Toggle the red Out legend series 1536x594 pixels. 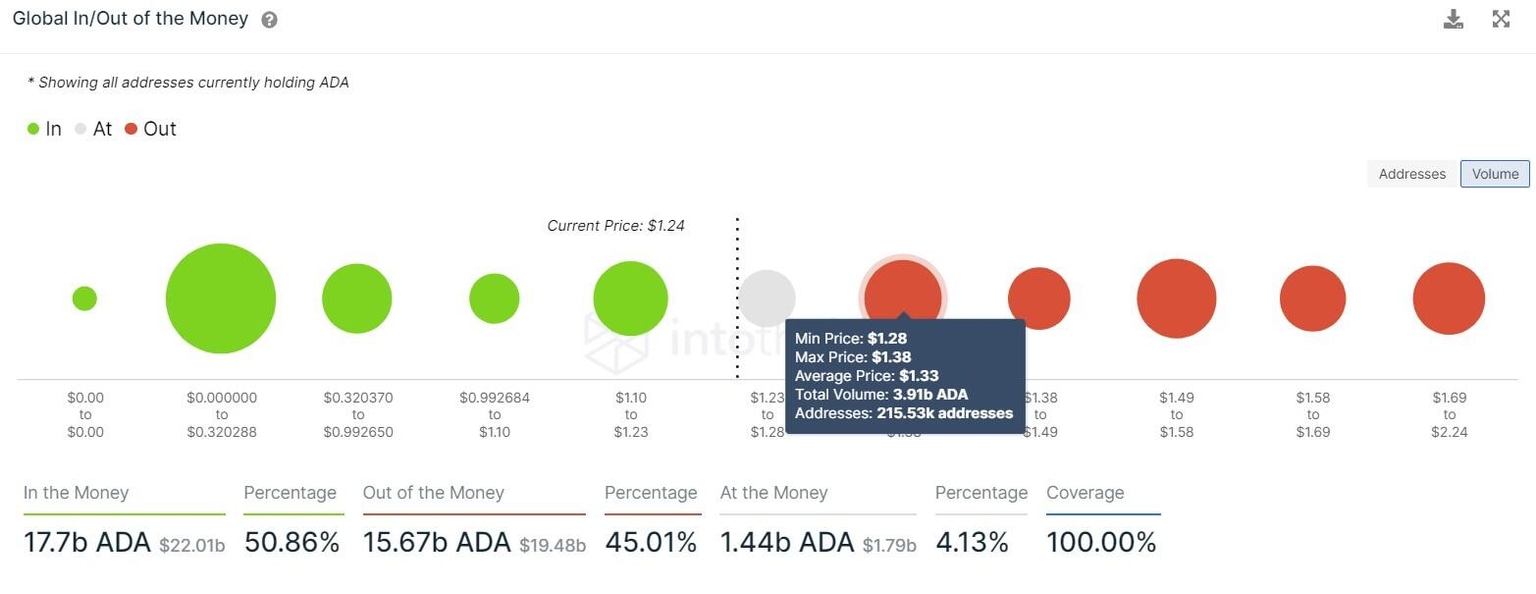[150, 129]
